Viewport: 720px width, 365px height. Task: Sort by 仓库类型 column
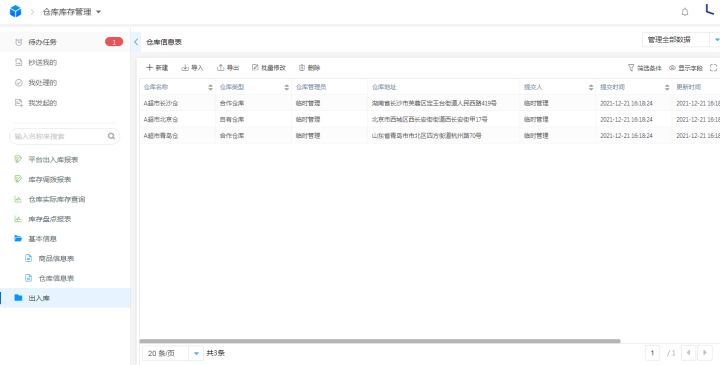[x=287, y=87]
